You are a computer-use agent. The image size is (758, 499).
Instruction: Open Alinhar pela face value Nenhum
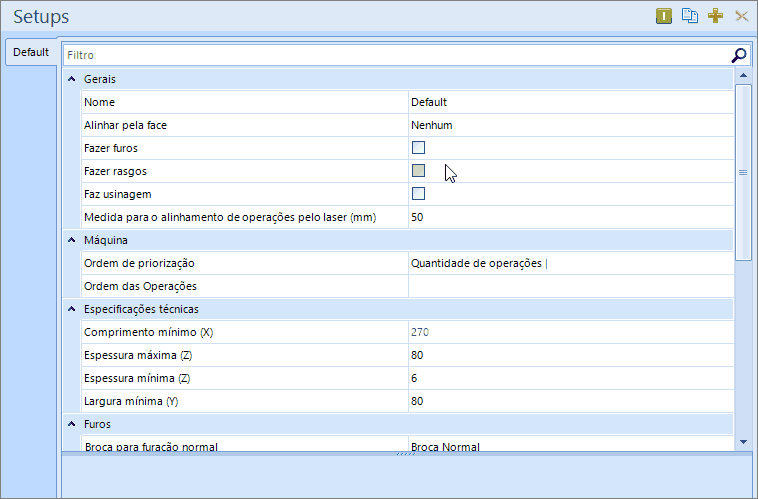[570, 125]
